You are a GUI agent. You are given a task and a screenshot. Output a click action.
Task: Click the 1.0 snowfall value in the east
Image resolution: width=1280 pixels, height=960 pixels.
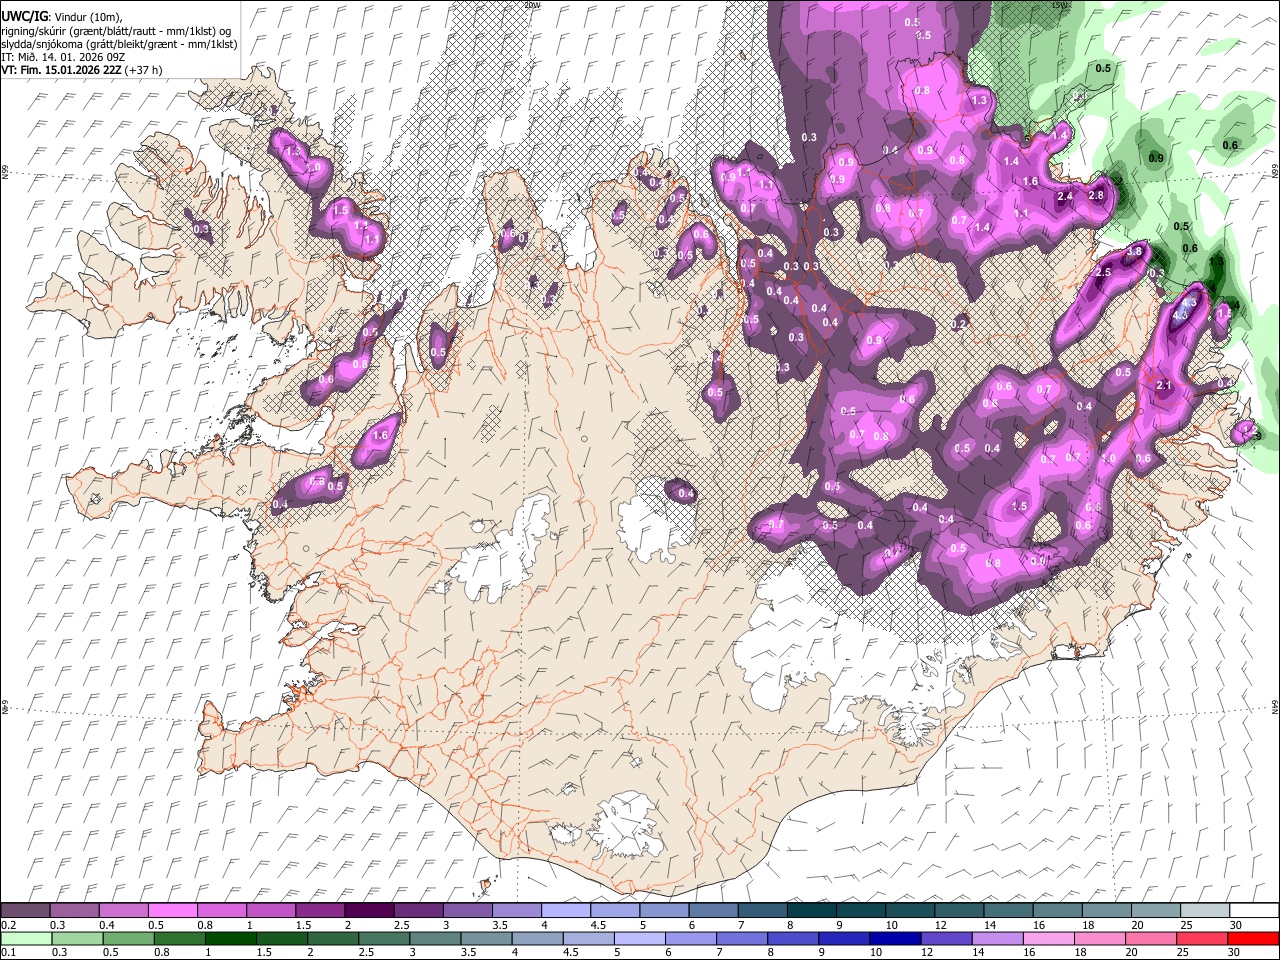tap(1108, 458)
